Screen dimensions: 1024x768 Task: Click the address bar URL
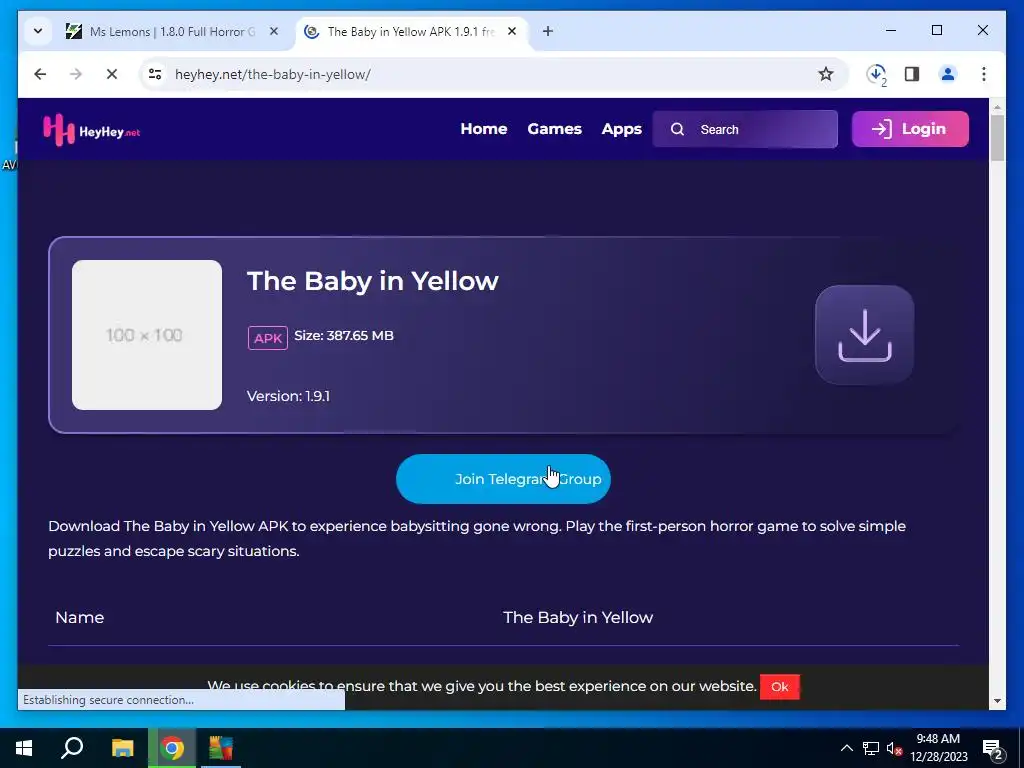pos(272,74)
